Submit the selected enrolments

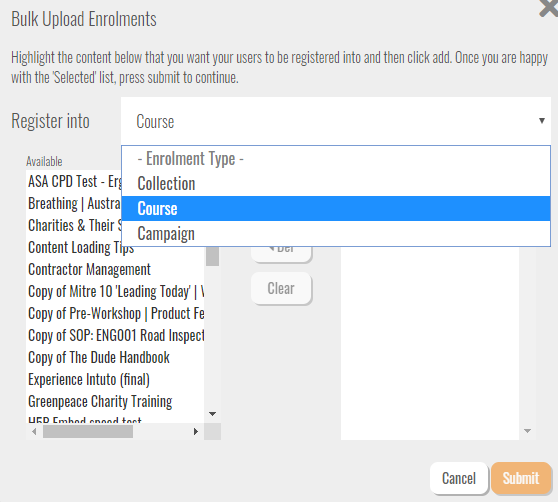[x=521, y=478]
